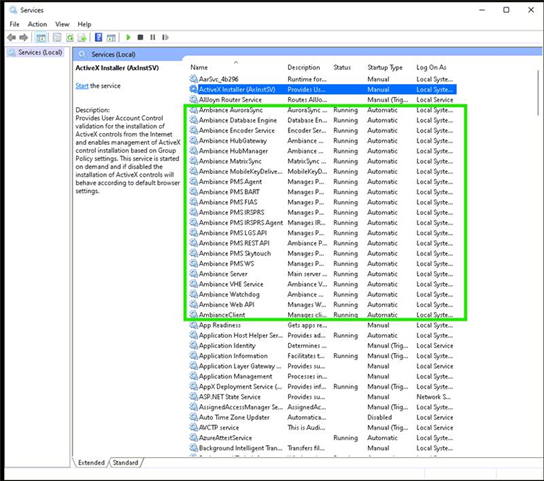The image size is (544, 481).
Task: Select the Ambiance HubGateway service
Action: point(323,141)
